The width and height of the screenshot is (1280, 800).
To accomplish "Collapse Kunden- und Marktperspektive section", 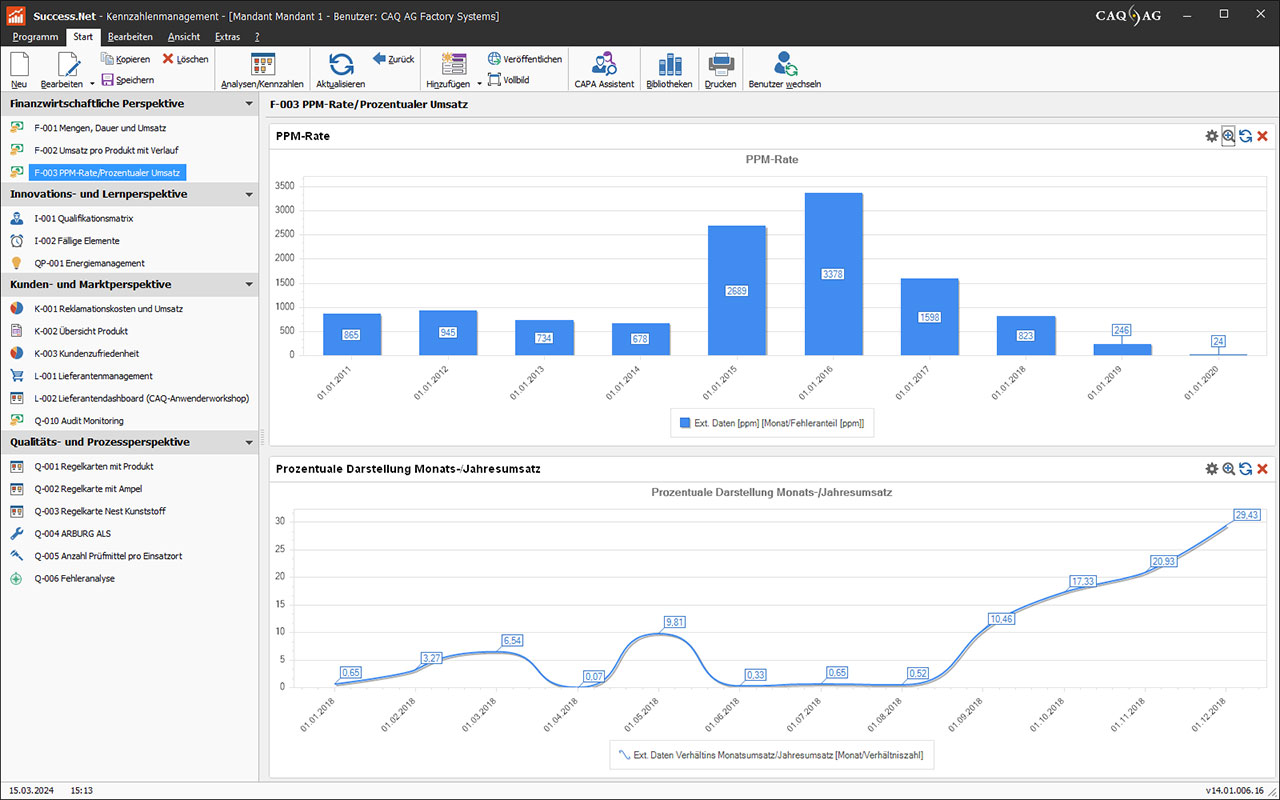I will (249, 285).
